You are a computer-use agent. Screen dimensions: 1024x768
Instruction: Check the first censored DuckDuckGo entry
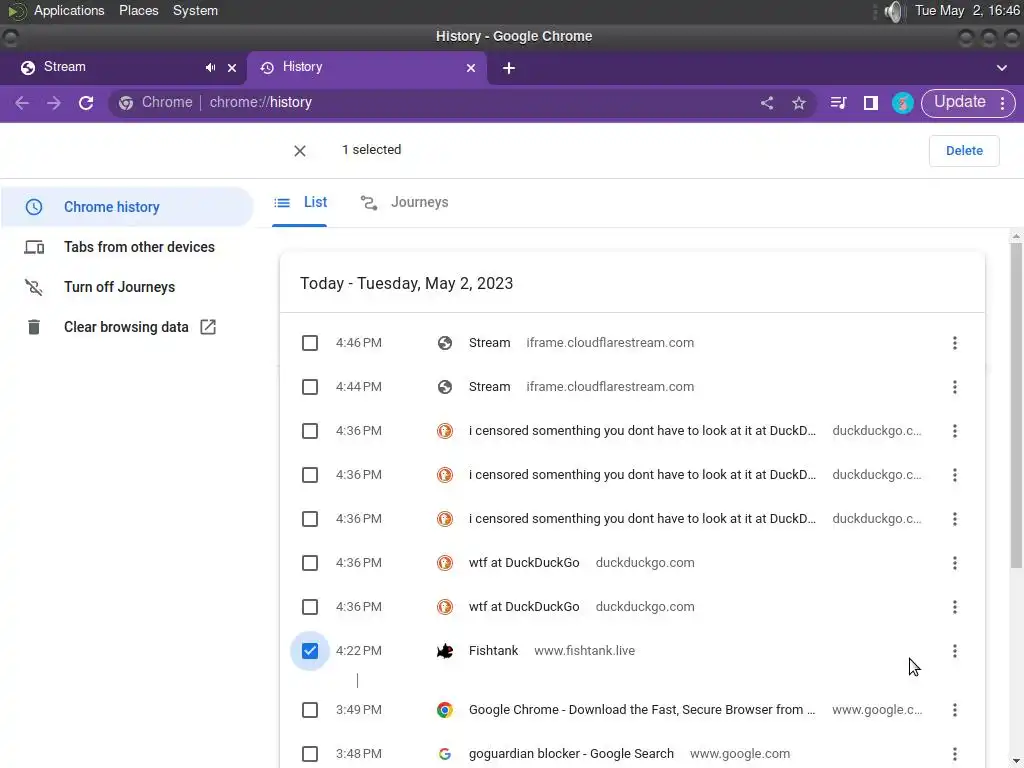pyautogui.click(x=310, y=431)
